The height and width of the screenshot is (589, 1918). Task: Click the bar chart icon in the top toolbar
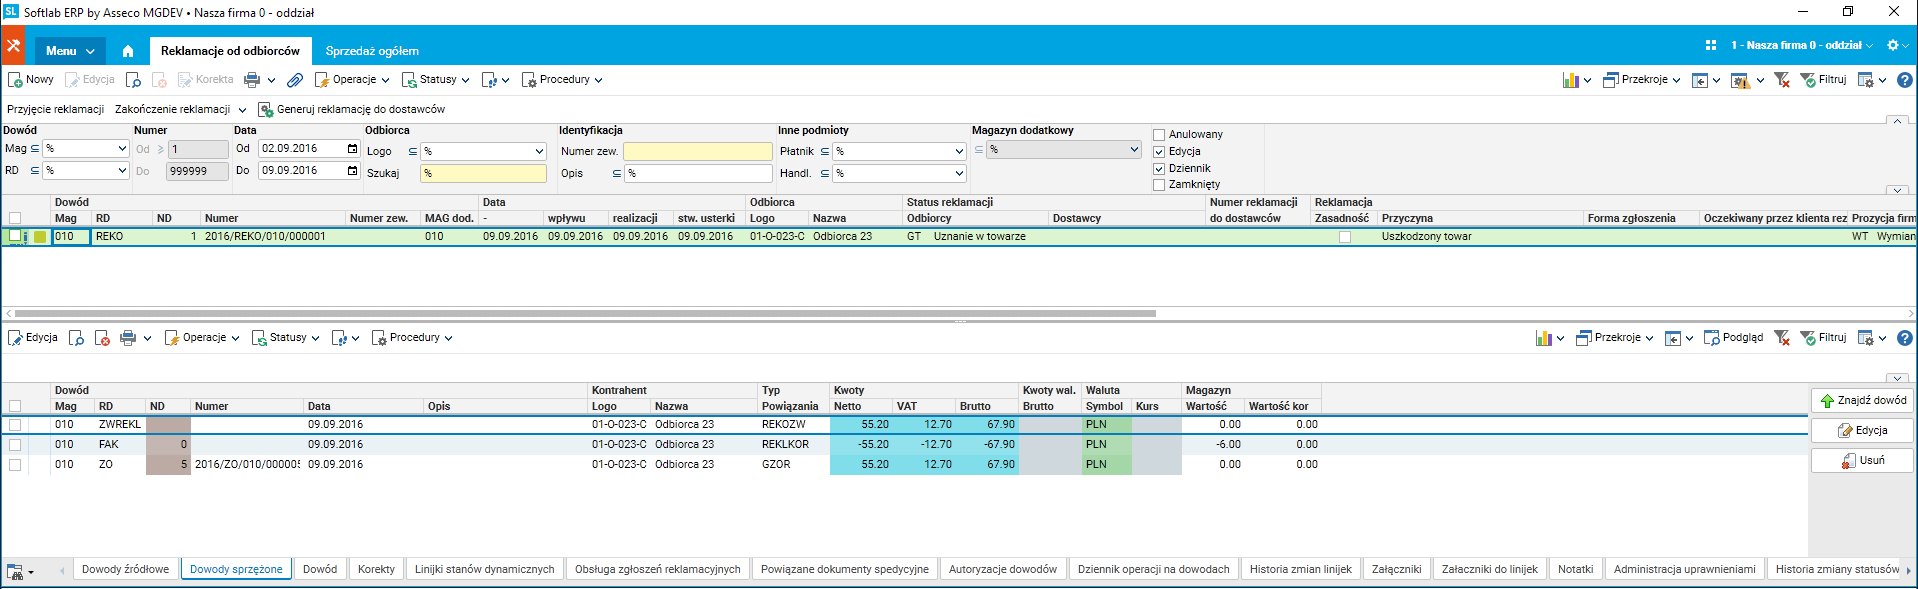pos(1571,80)
